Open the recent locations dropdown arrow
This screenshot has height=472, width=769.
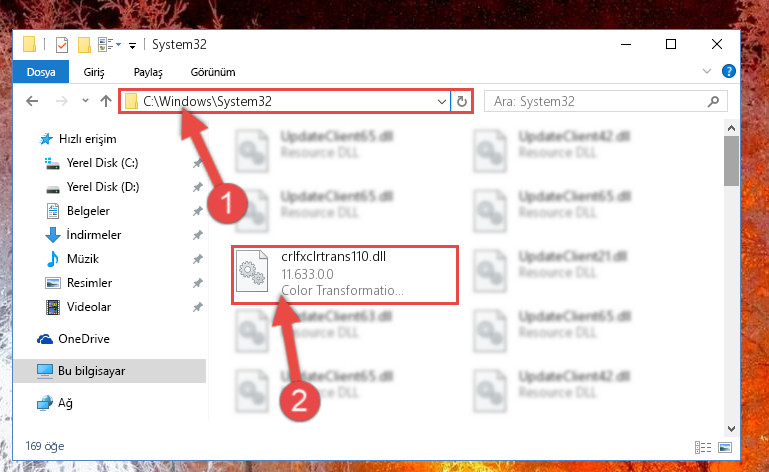pyautogui.click(x=85, y=101)
